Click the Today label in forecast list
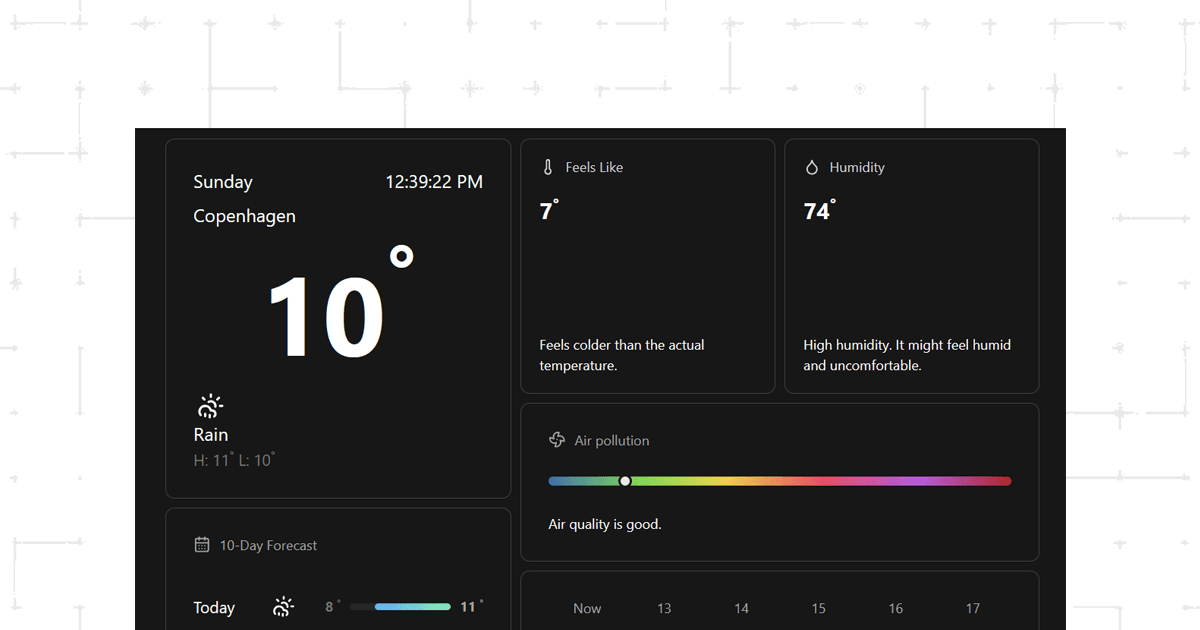The image size is (1200, 630). [x=214, y=608]
